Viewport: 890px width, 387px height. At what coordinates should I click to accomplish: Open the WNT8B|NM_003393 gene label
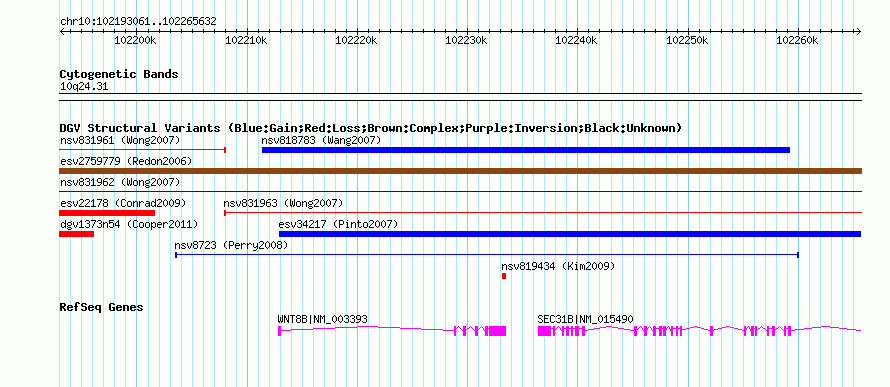tap(322, 319)
